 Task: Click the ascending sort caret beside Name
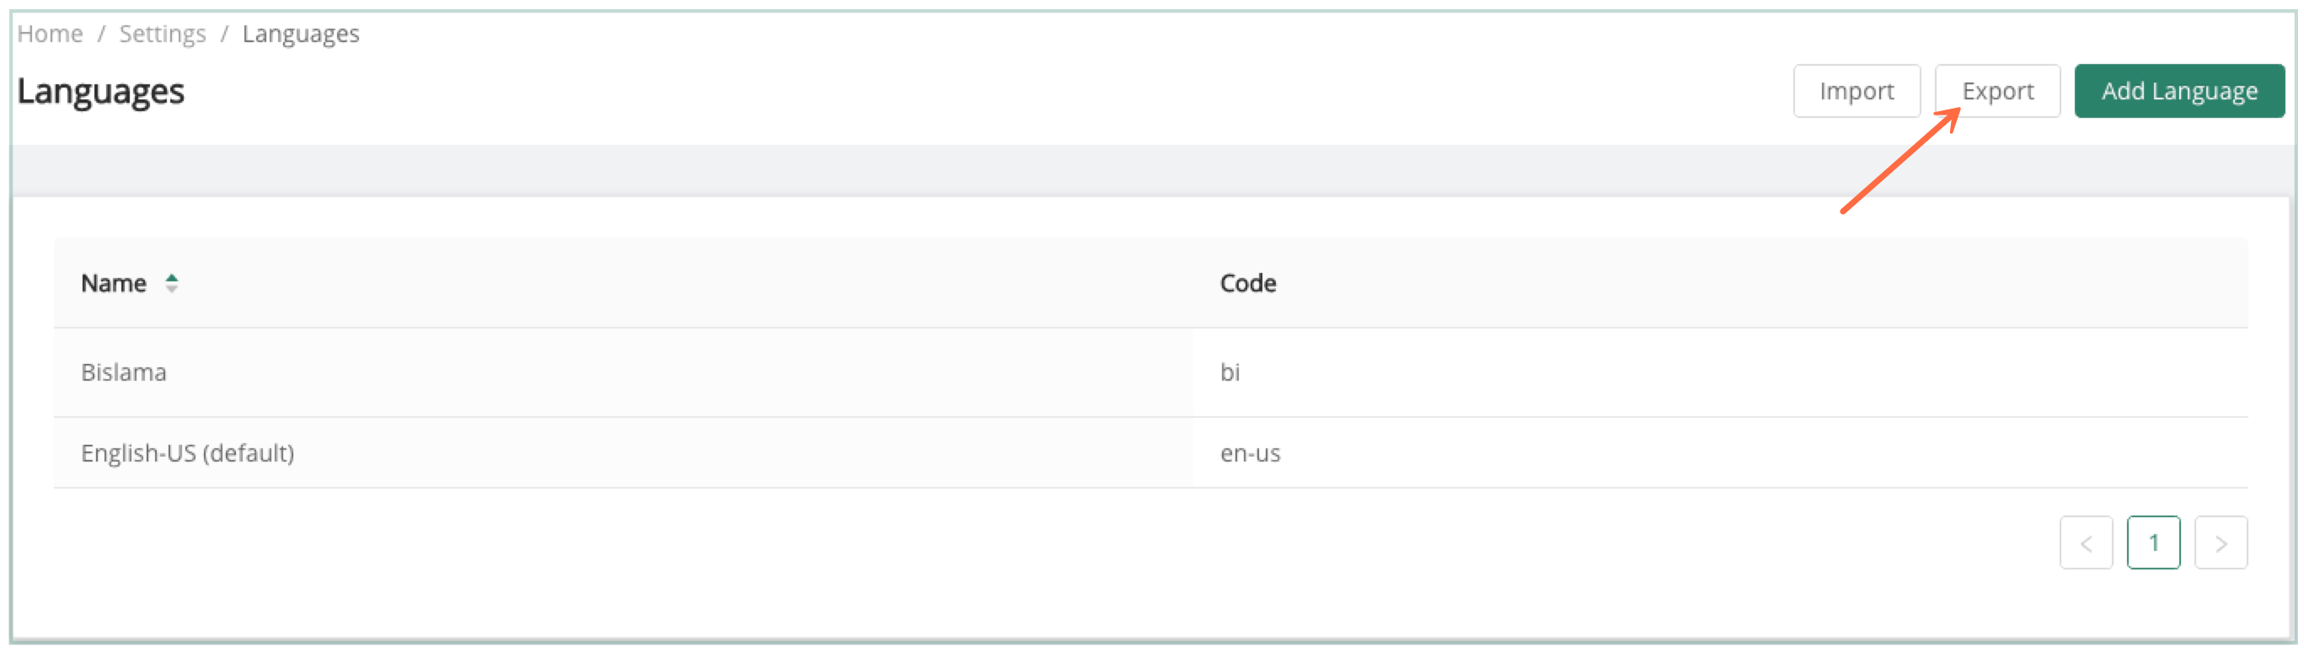coord(172,277)
